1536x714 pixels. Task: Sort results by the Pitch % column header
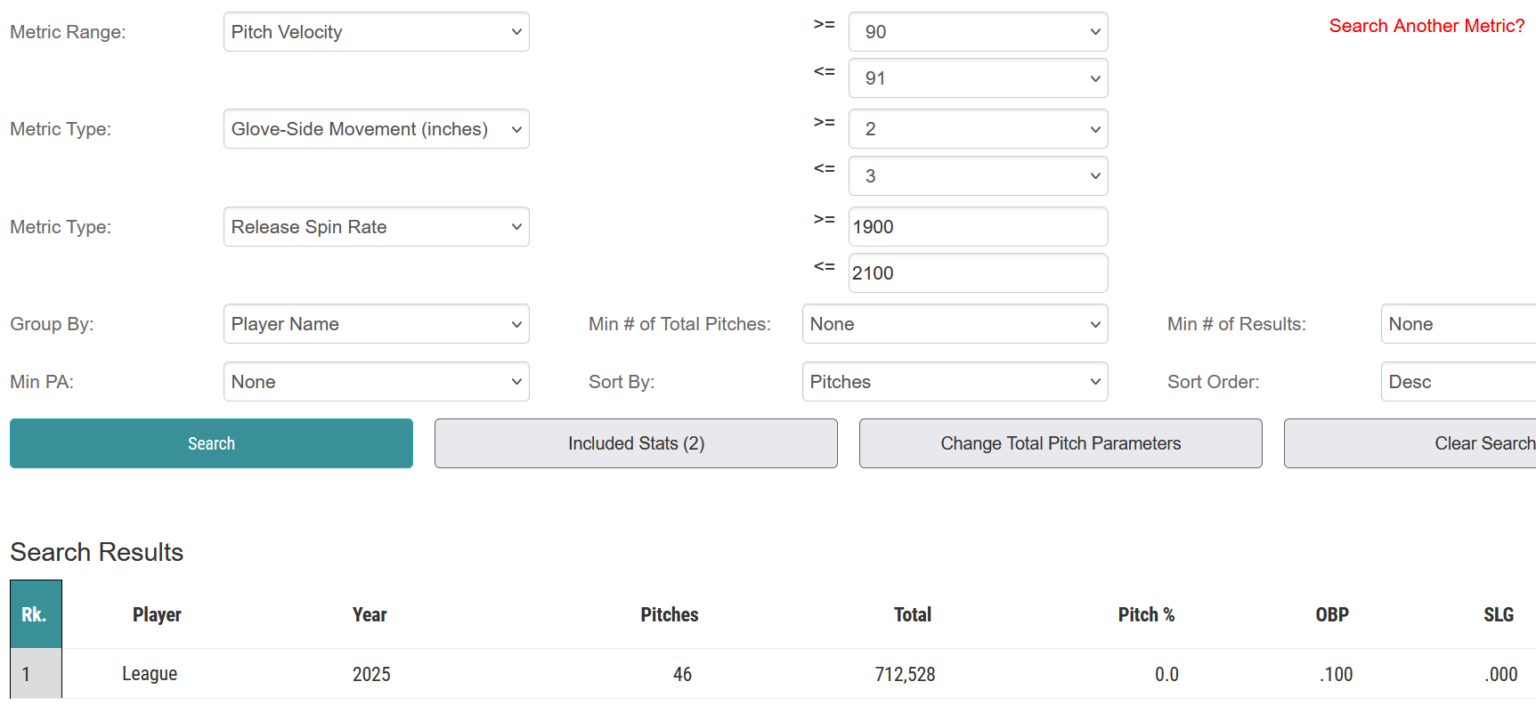point(1146,615)
